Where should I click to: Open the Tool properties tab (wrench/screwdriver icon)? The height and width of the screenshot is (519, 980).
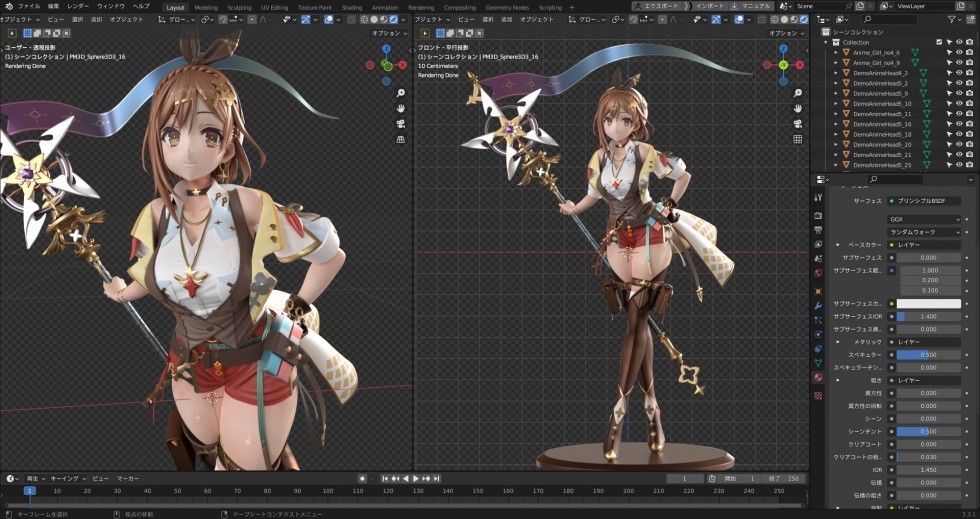click(819, 198)
